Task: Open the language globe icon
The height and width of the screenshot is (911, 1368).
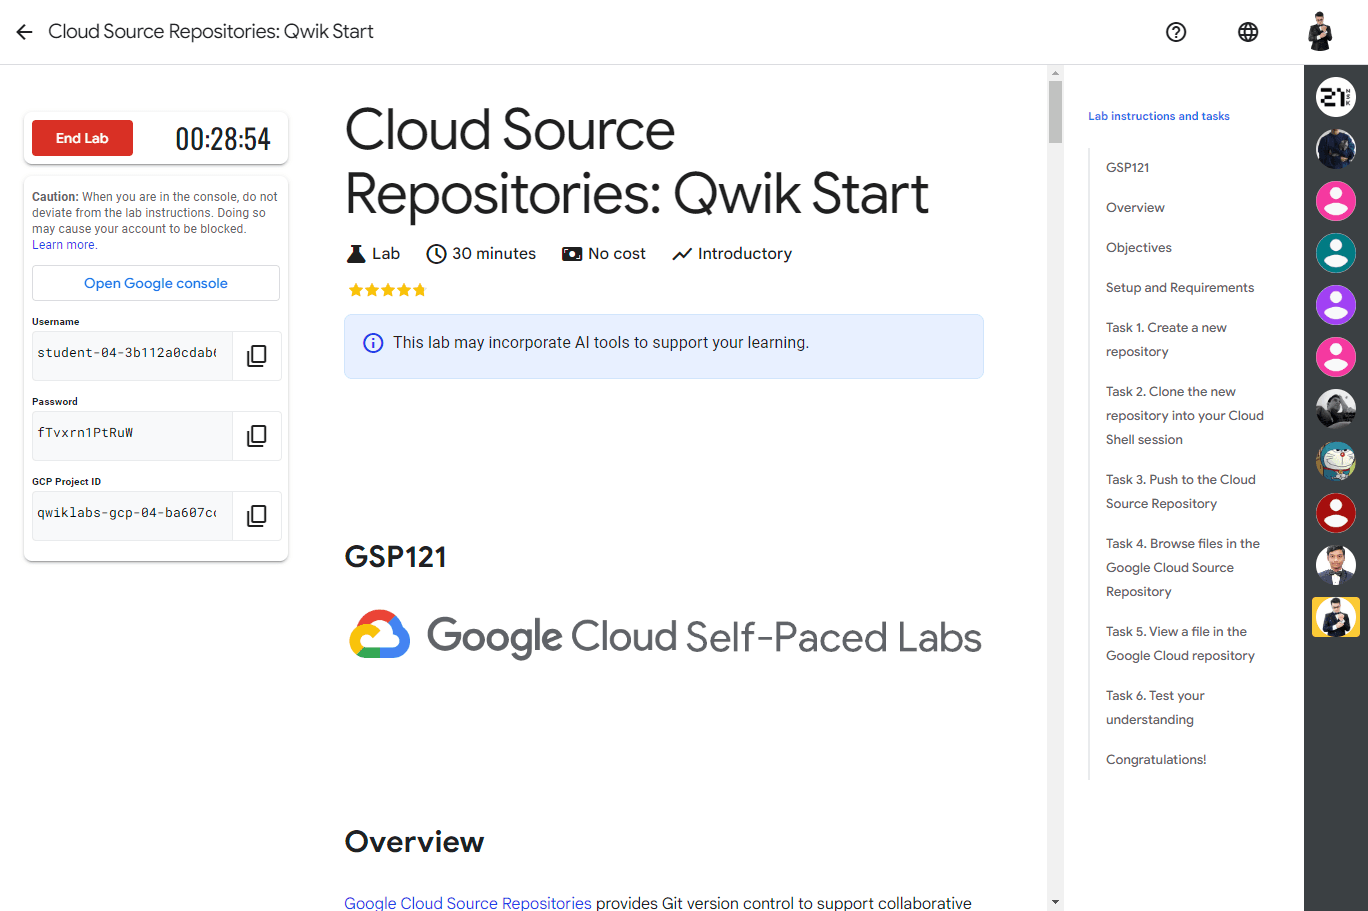Action: [1248, 32]
